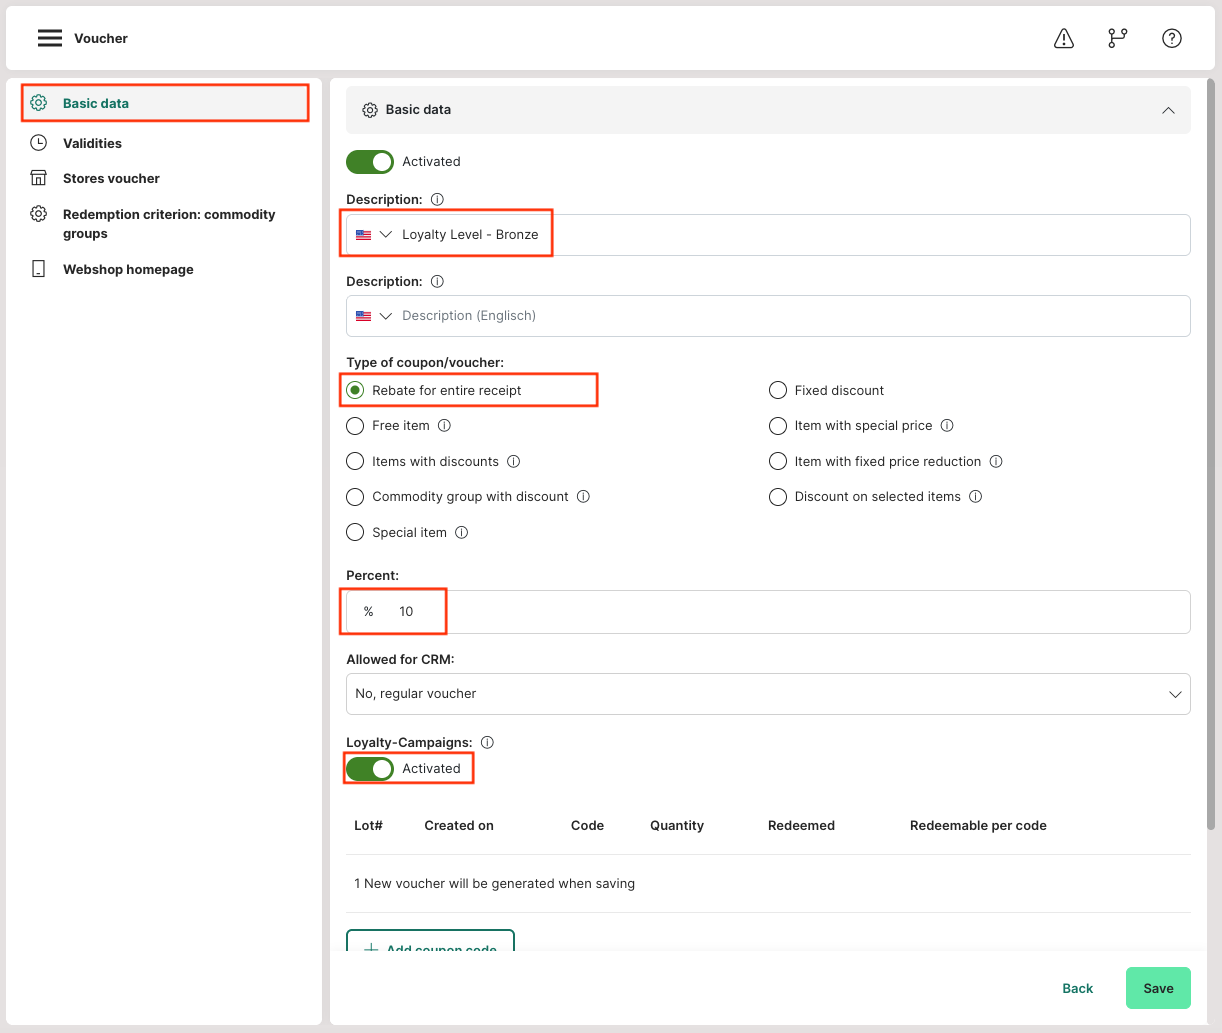The height and width of the screenshot is (1033, 1222).
Task: Click info icon beside Special item
Action: 461,533
